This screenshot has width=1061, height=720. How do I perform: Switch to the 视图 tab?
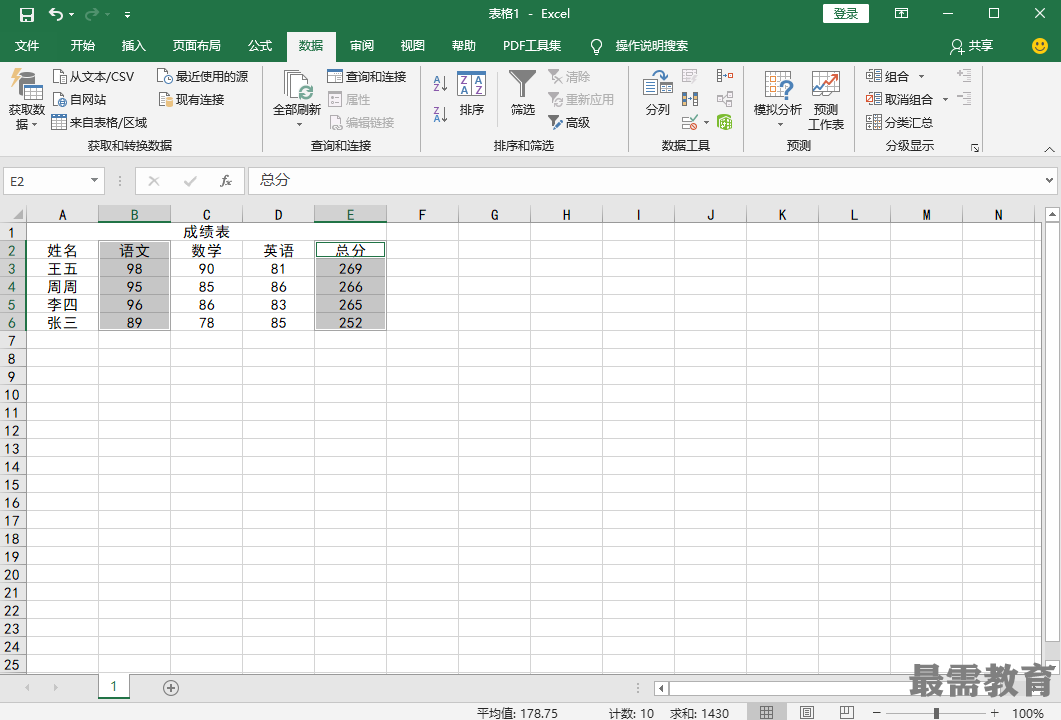pyautogui.click(x=413, y=45)
